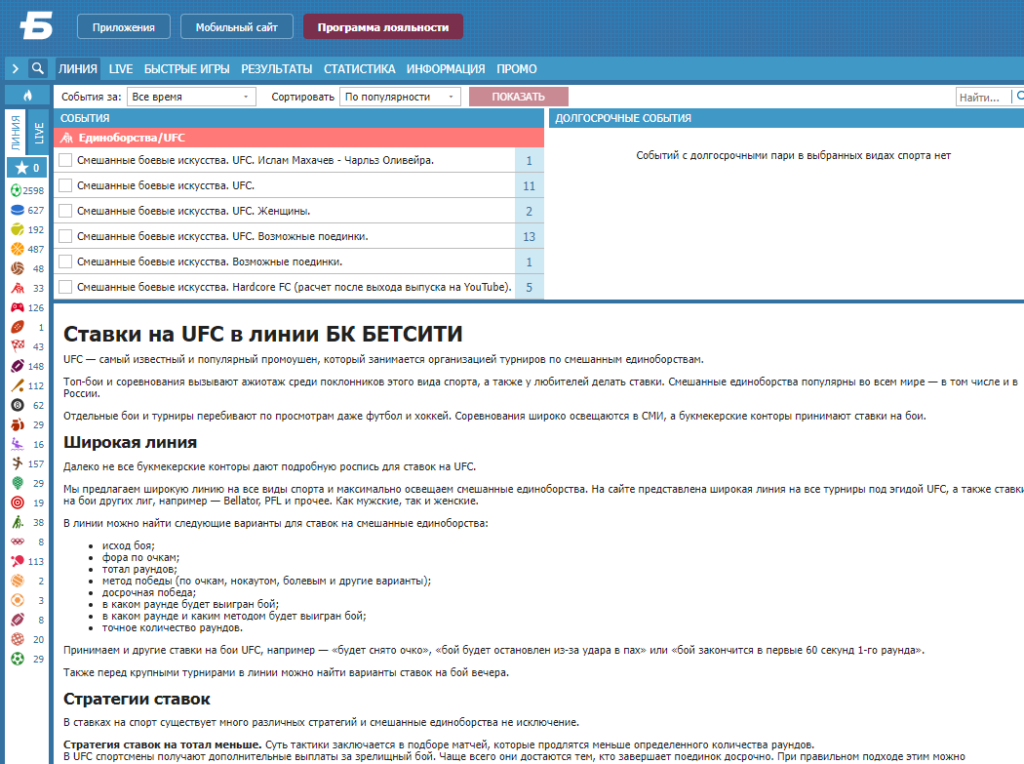Click the ПОКАЗАТЬ button
This screenshot has height=764, width=1024.
coord(519,97)
